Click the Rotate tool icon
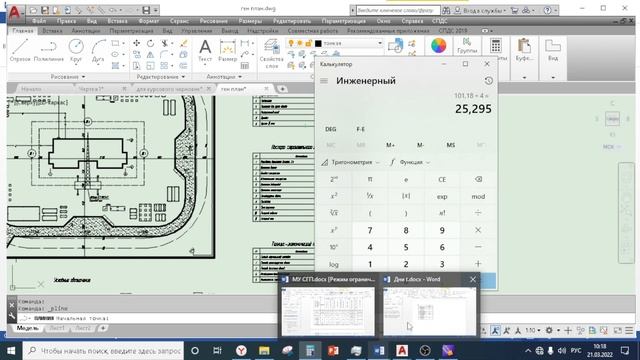The image size is (640, 360). (x=150, y=43)
